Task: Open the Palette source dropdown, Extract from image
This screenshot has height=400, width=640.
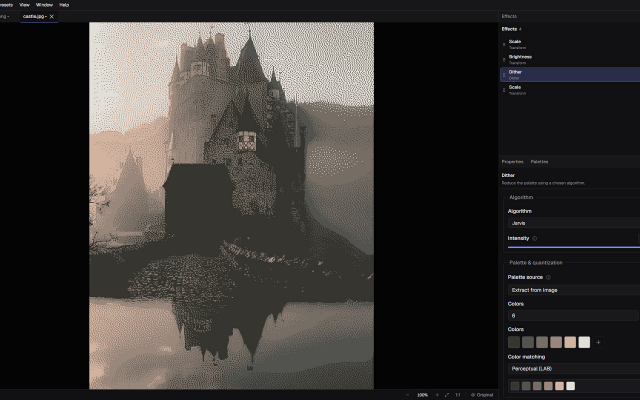Action: [x=574, y=290]
